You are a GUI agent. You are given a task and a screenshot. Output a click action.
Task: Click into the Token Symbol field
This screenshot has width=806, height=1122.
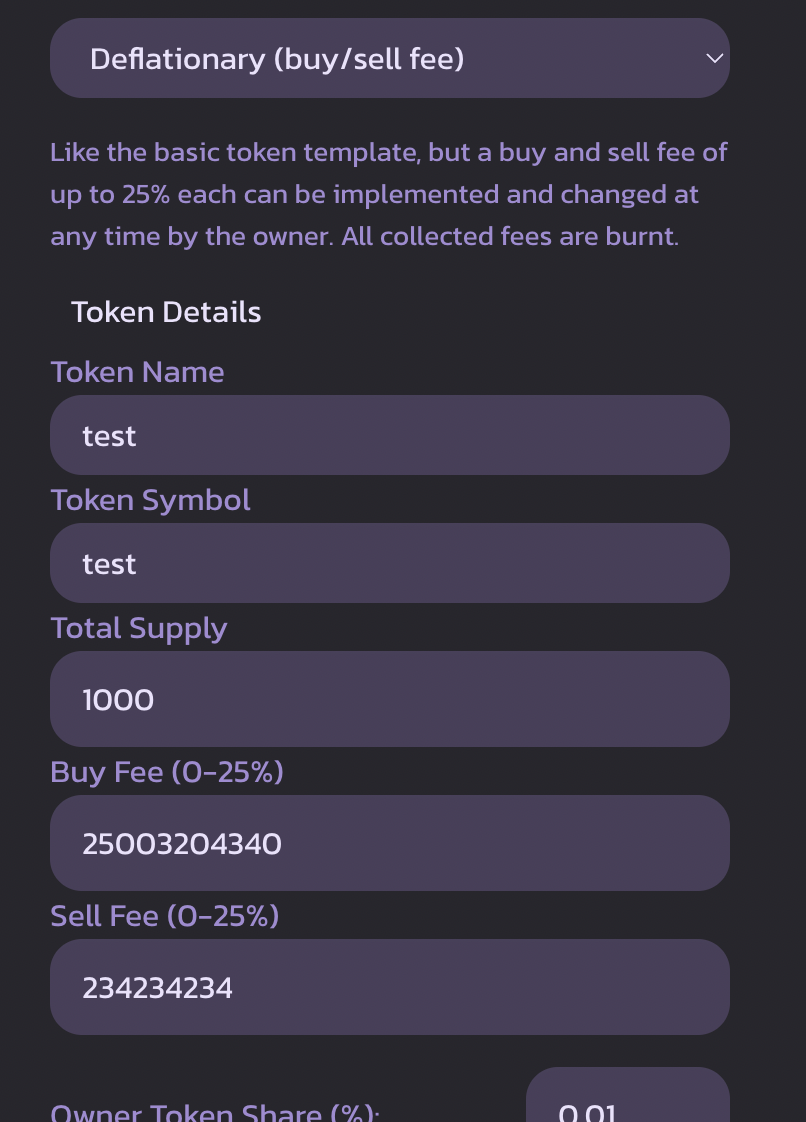390,564
